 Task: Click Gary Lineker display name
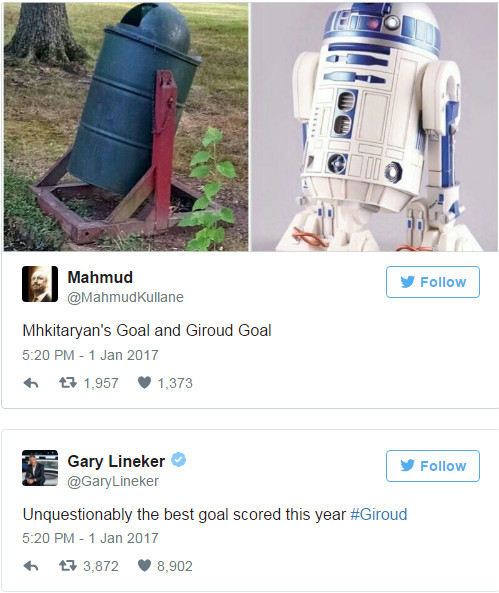coord(116,461)
